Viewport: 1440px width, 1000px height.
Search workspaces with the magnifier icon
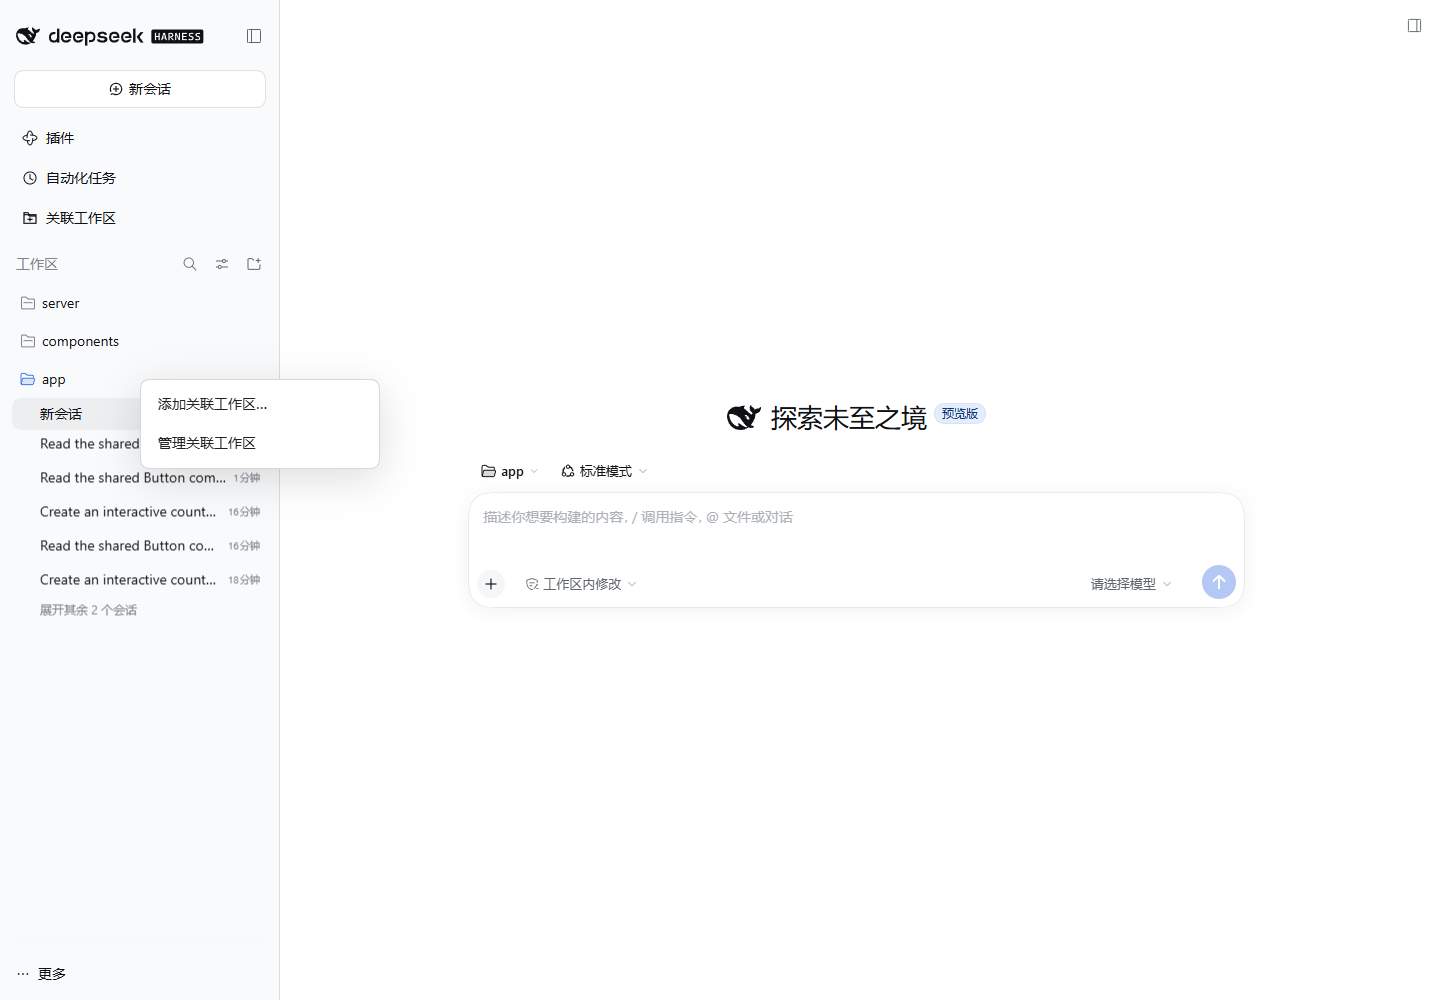[190, 264]
